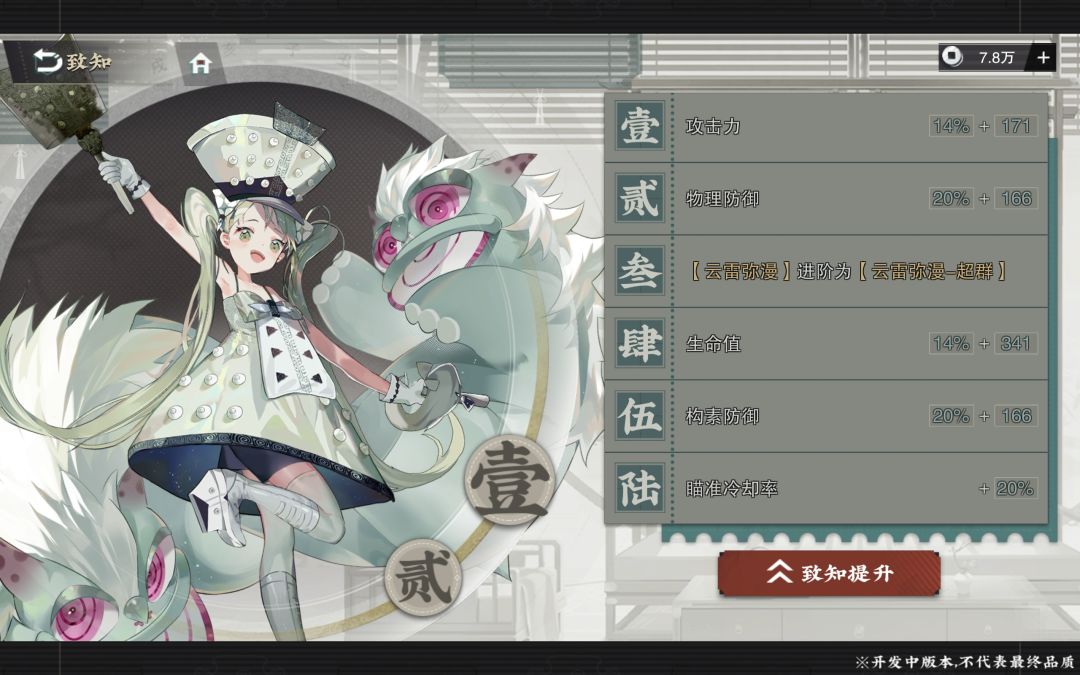The width and height of the screenshot is (1080, 675).
Task: Click the 叁 tile for skill upgrade
Action: coord(640,271)
